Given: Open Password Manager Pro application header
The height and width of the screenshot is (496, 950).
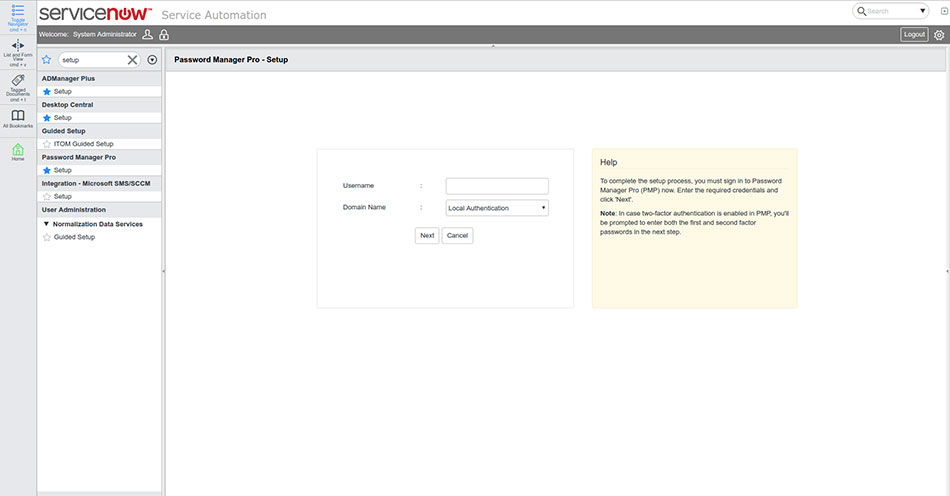Looking at the screenshot, I should pyautogui.click(x=99, y=157).
